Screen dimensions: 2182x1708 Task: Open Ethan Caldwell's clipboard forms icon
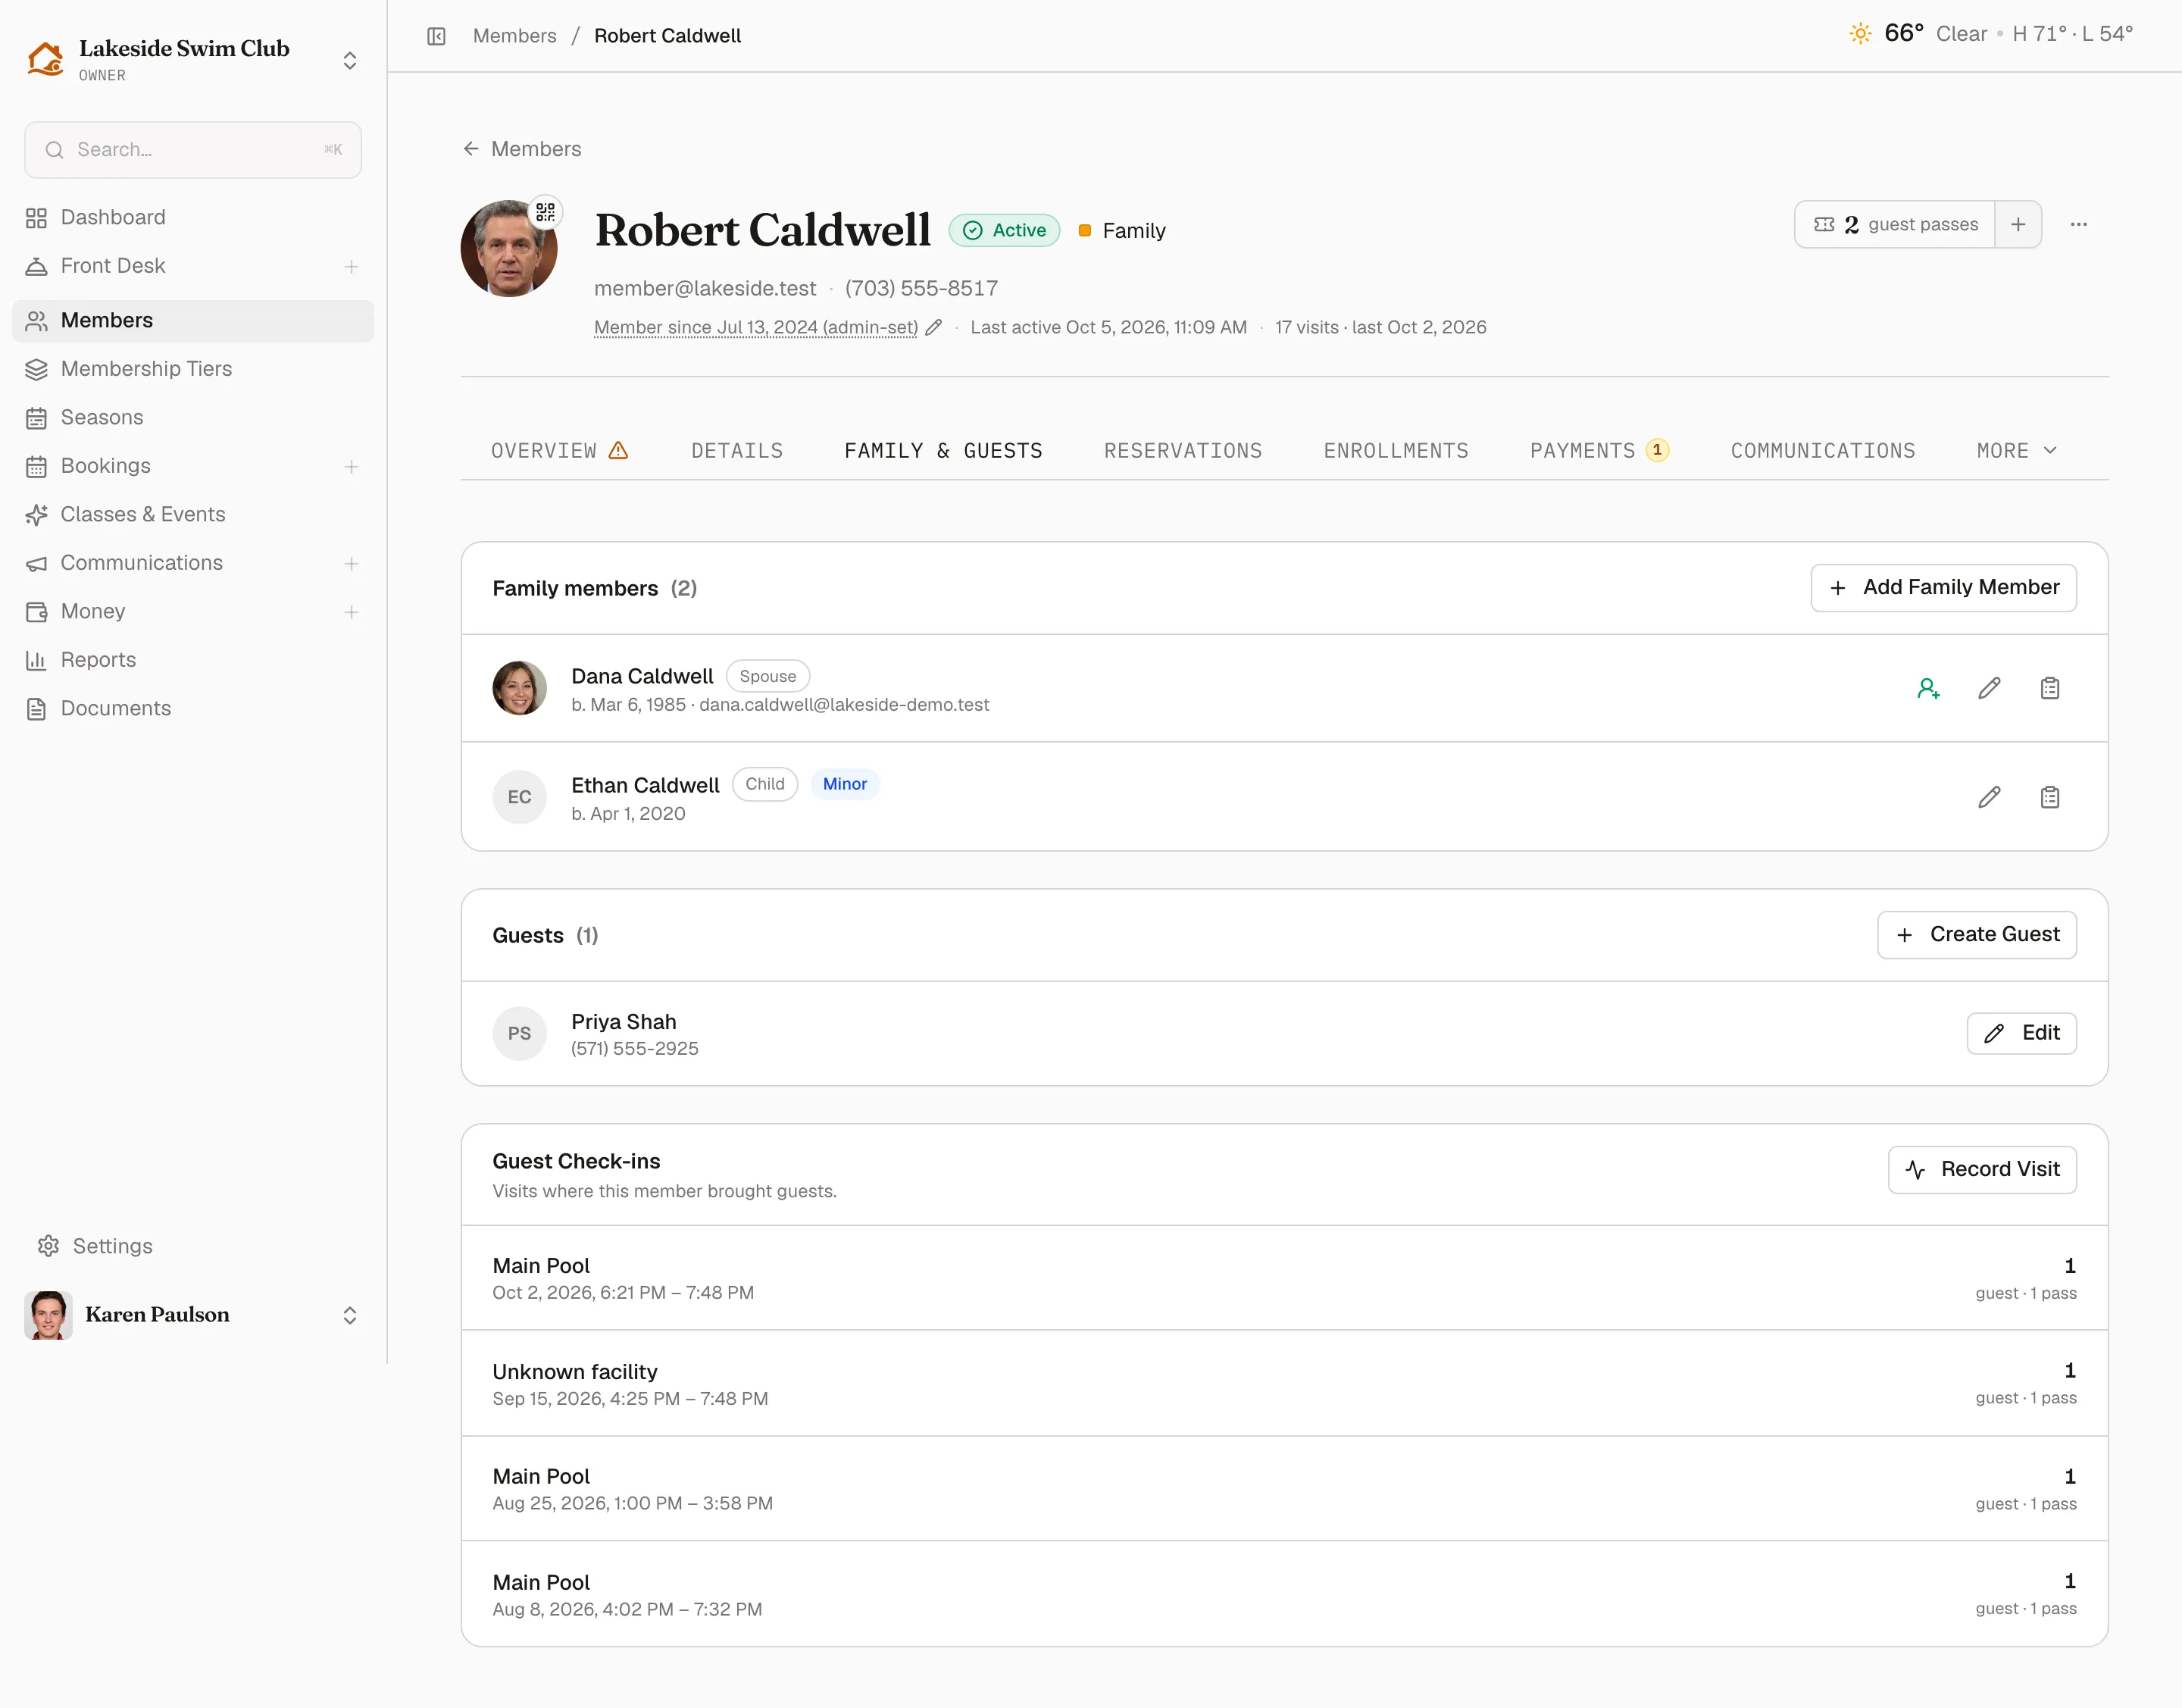tap(2050, 797)
